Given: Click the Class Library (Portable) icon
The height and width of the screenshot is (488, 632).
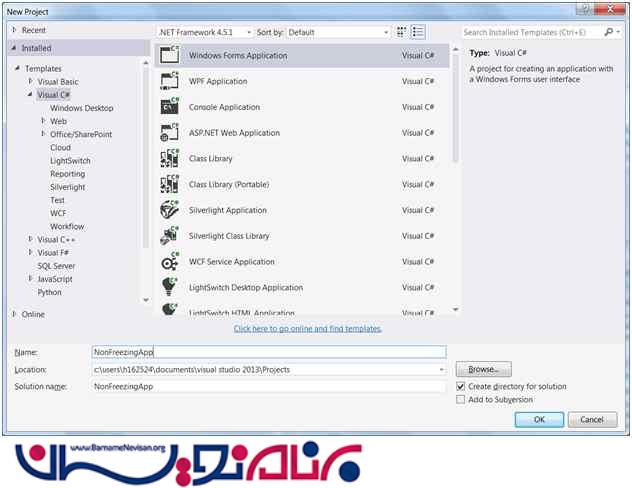Looking at the screenshot, I should click(x=170, y=184).
